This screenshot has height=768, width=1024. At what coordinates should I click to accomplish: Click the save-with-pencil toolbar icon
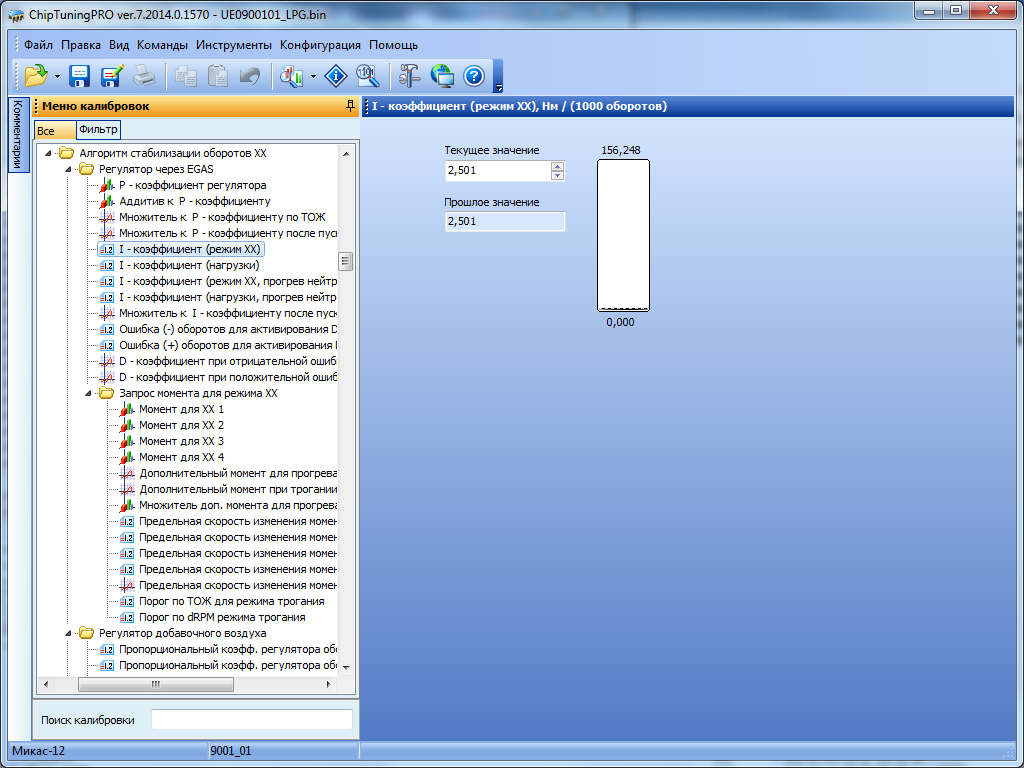pos(111,76)
